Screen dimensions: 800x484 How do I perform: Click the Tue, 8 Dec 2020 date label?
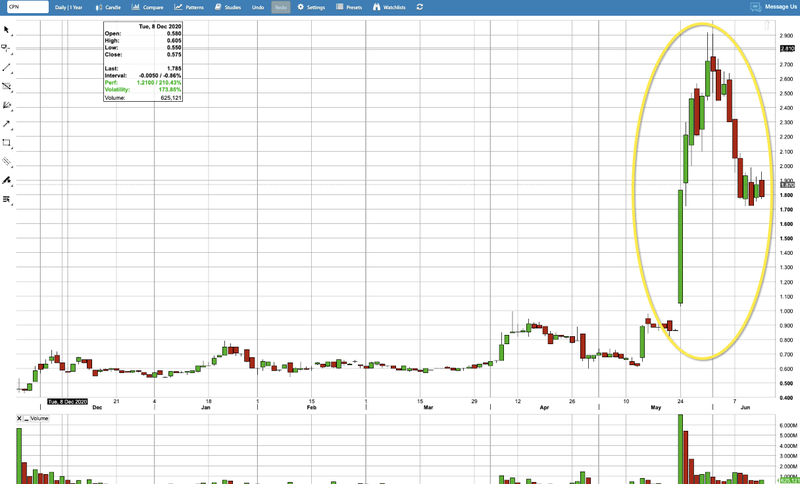68,402
